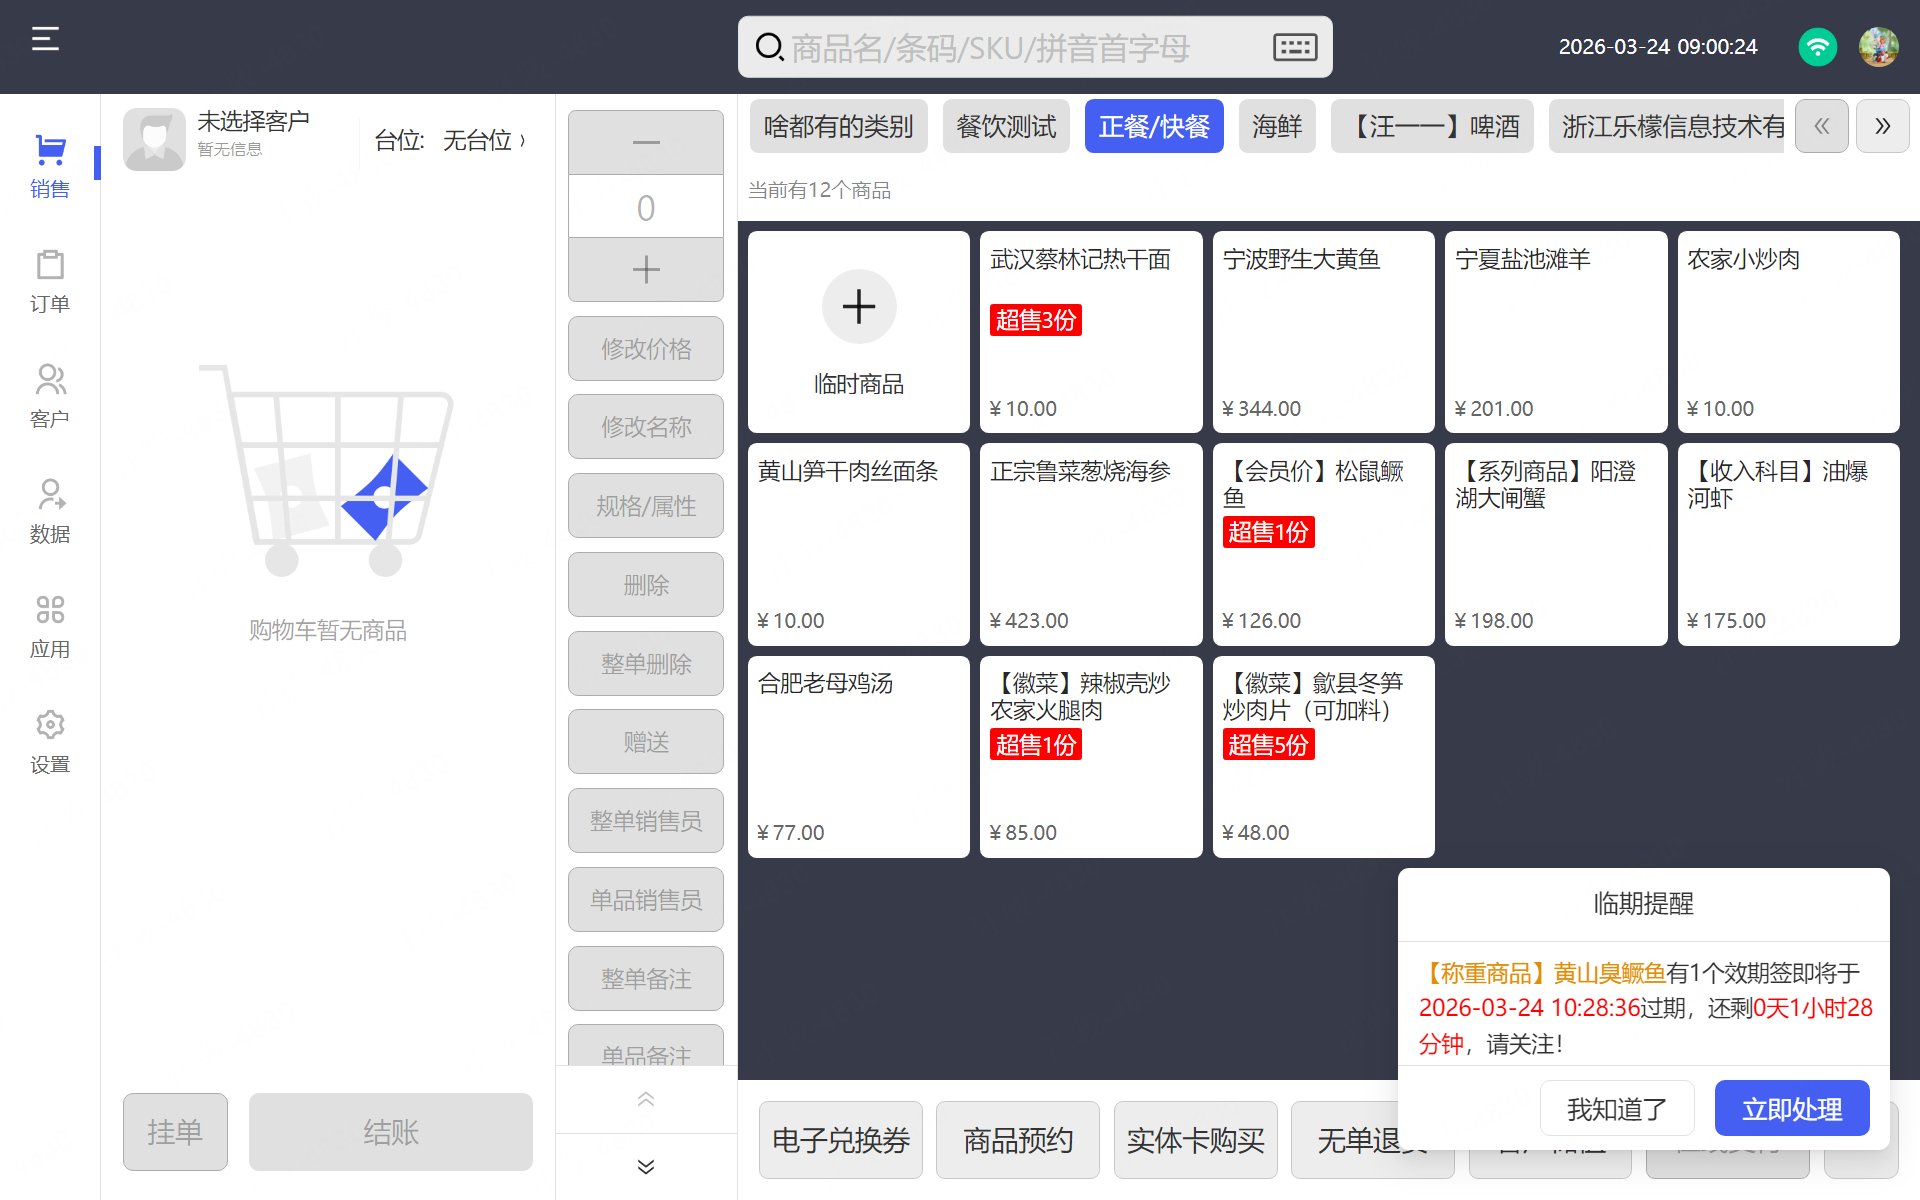Viewport: 1920px width, 1200px height.
Task: Open the user avatar profile picture
Action: [1878, 47]
